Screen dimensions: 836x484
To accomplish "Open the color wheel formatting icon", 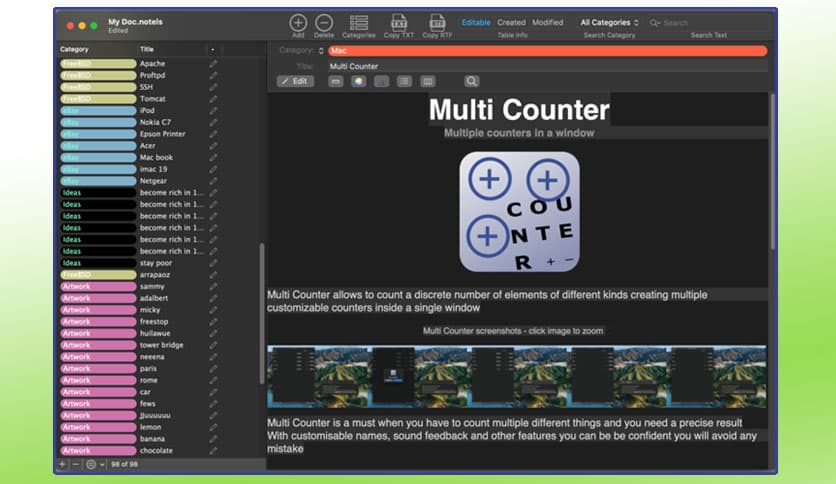I will click(x=358, y=81).
